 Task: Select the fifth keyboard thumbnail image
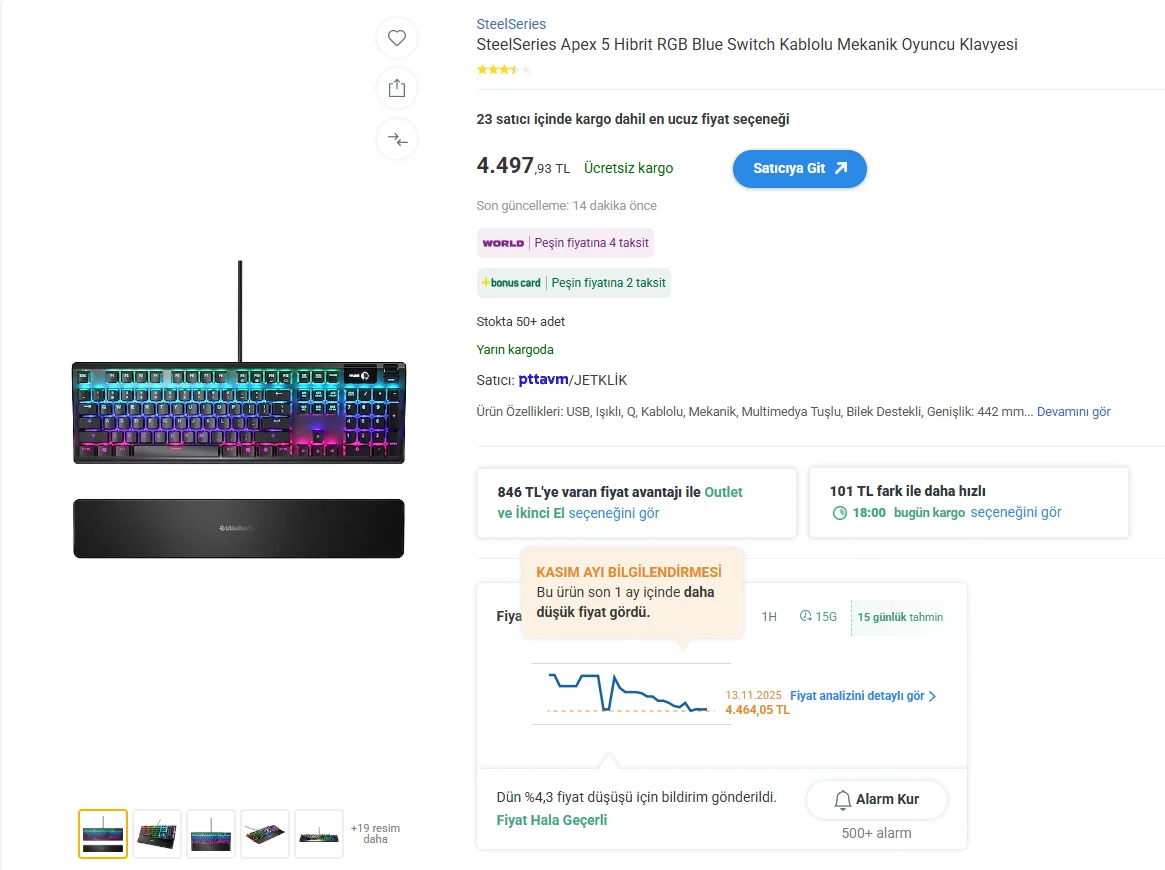click(319, 834)
